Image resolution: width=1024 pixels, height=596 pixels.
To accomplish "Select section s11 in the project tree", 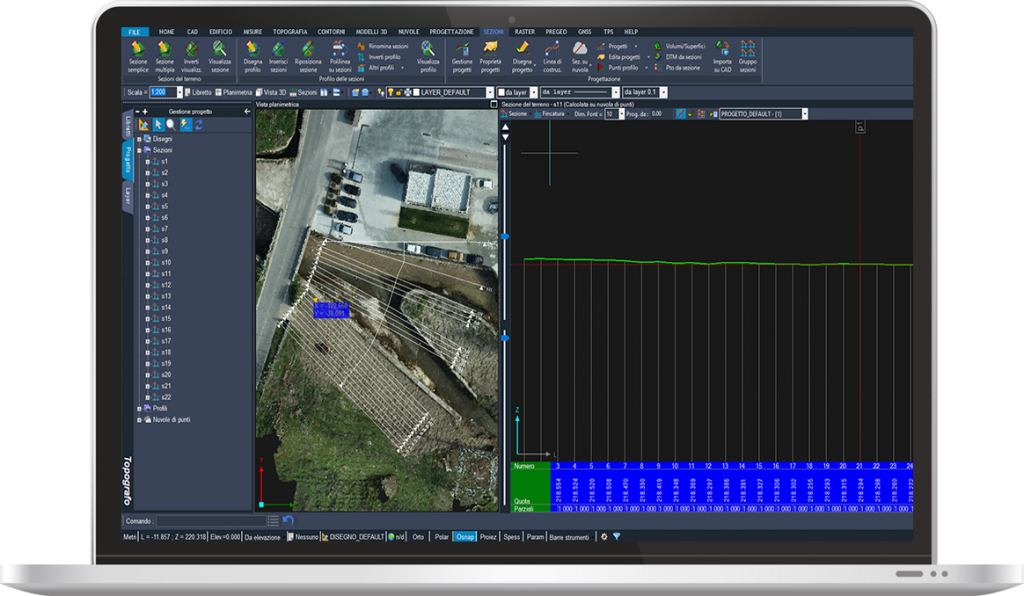I will pos(165,274).
